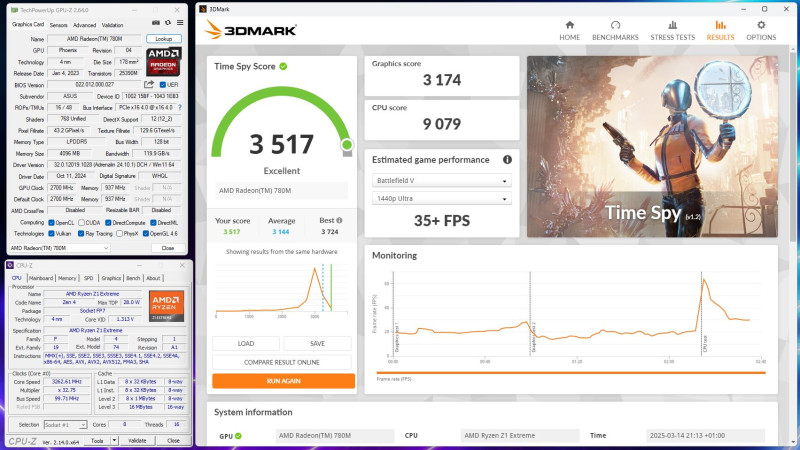Switch to the GPU-Z Validation tab
This screenshot has height=450, width=800.
tap(112, 25)
